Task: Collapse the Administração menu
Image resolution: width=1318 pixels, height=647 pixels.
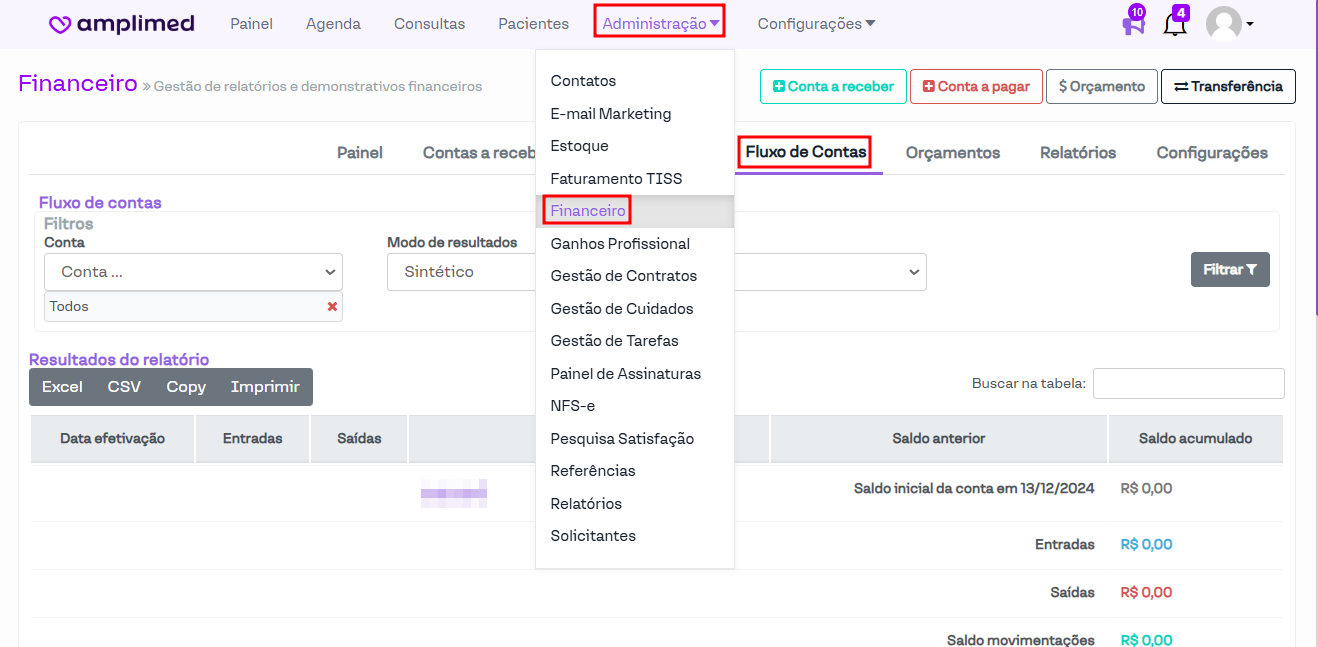Action: (660, 24)
